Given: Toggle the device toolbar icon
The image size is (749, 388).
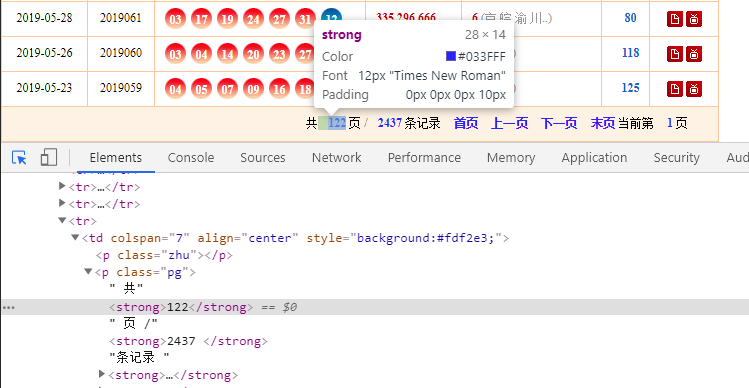Looking at the screenshot, I should 49,157.
